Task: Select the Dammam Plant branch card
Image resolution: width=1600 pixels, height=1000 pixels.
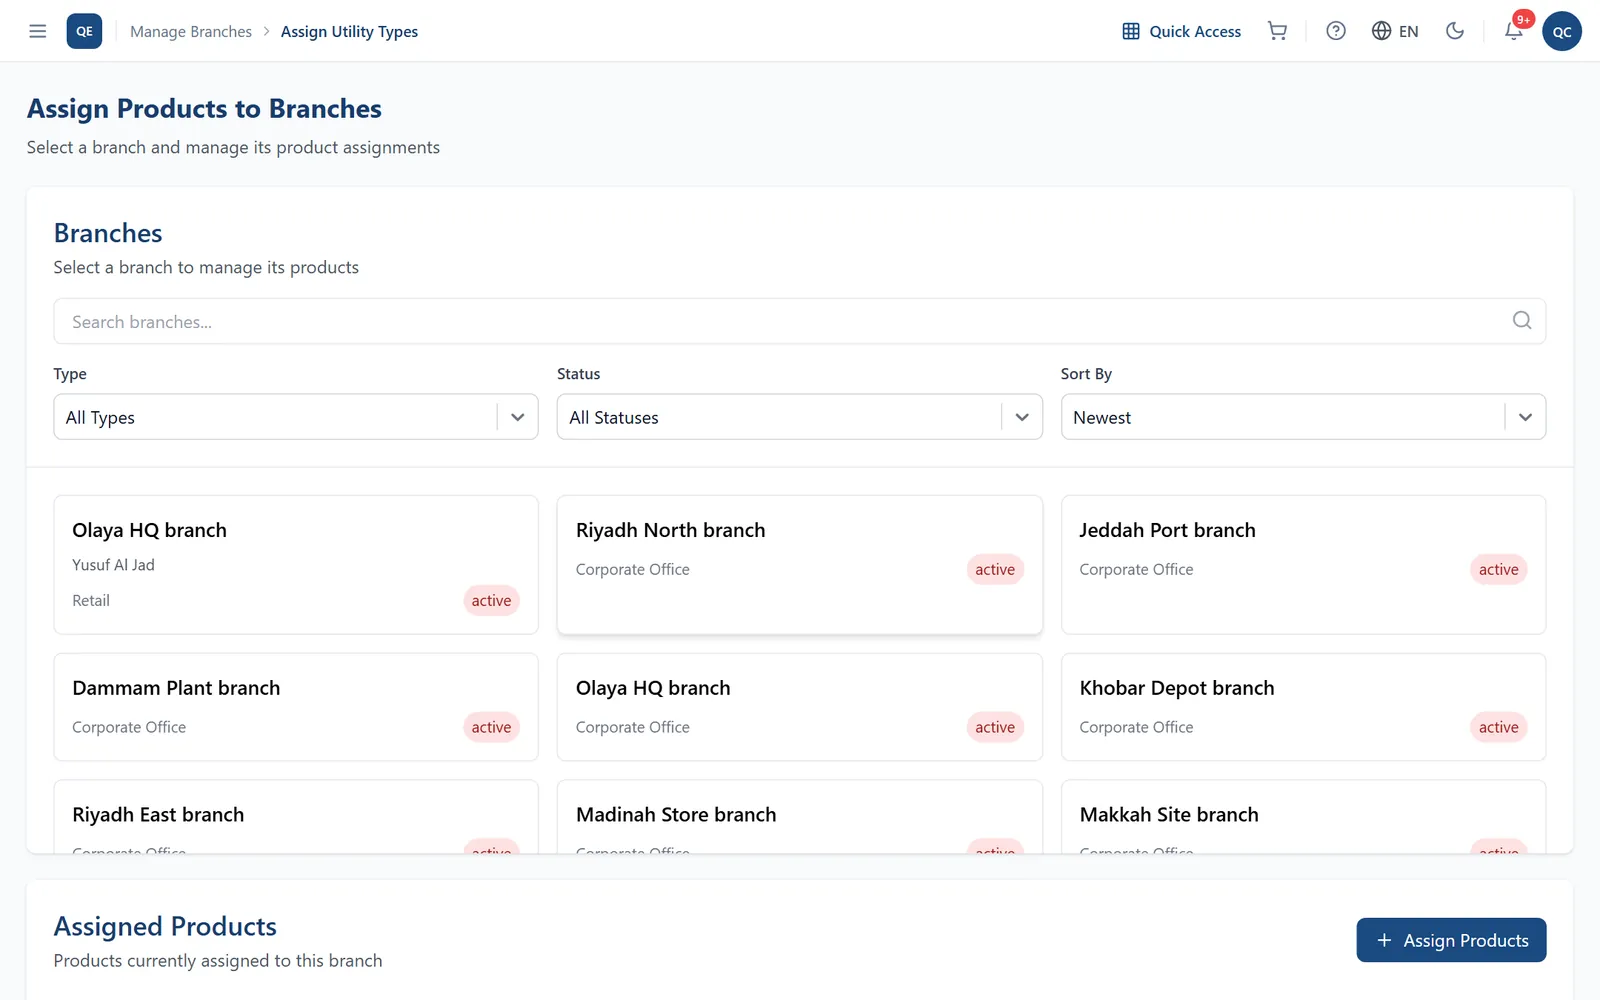Action: click(x=296, y=707)
